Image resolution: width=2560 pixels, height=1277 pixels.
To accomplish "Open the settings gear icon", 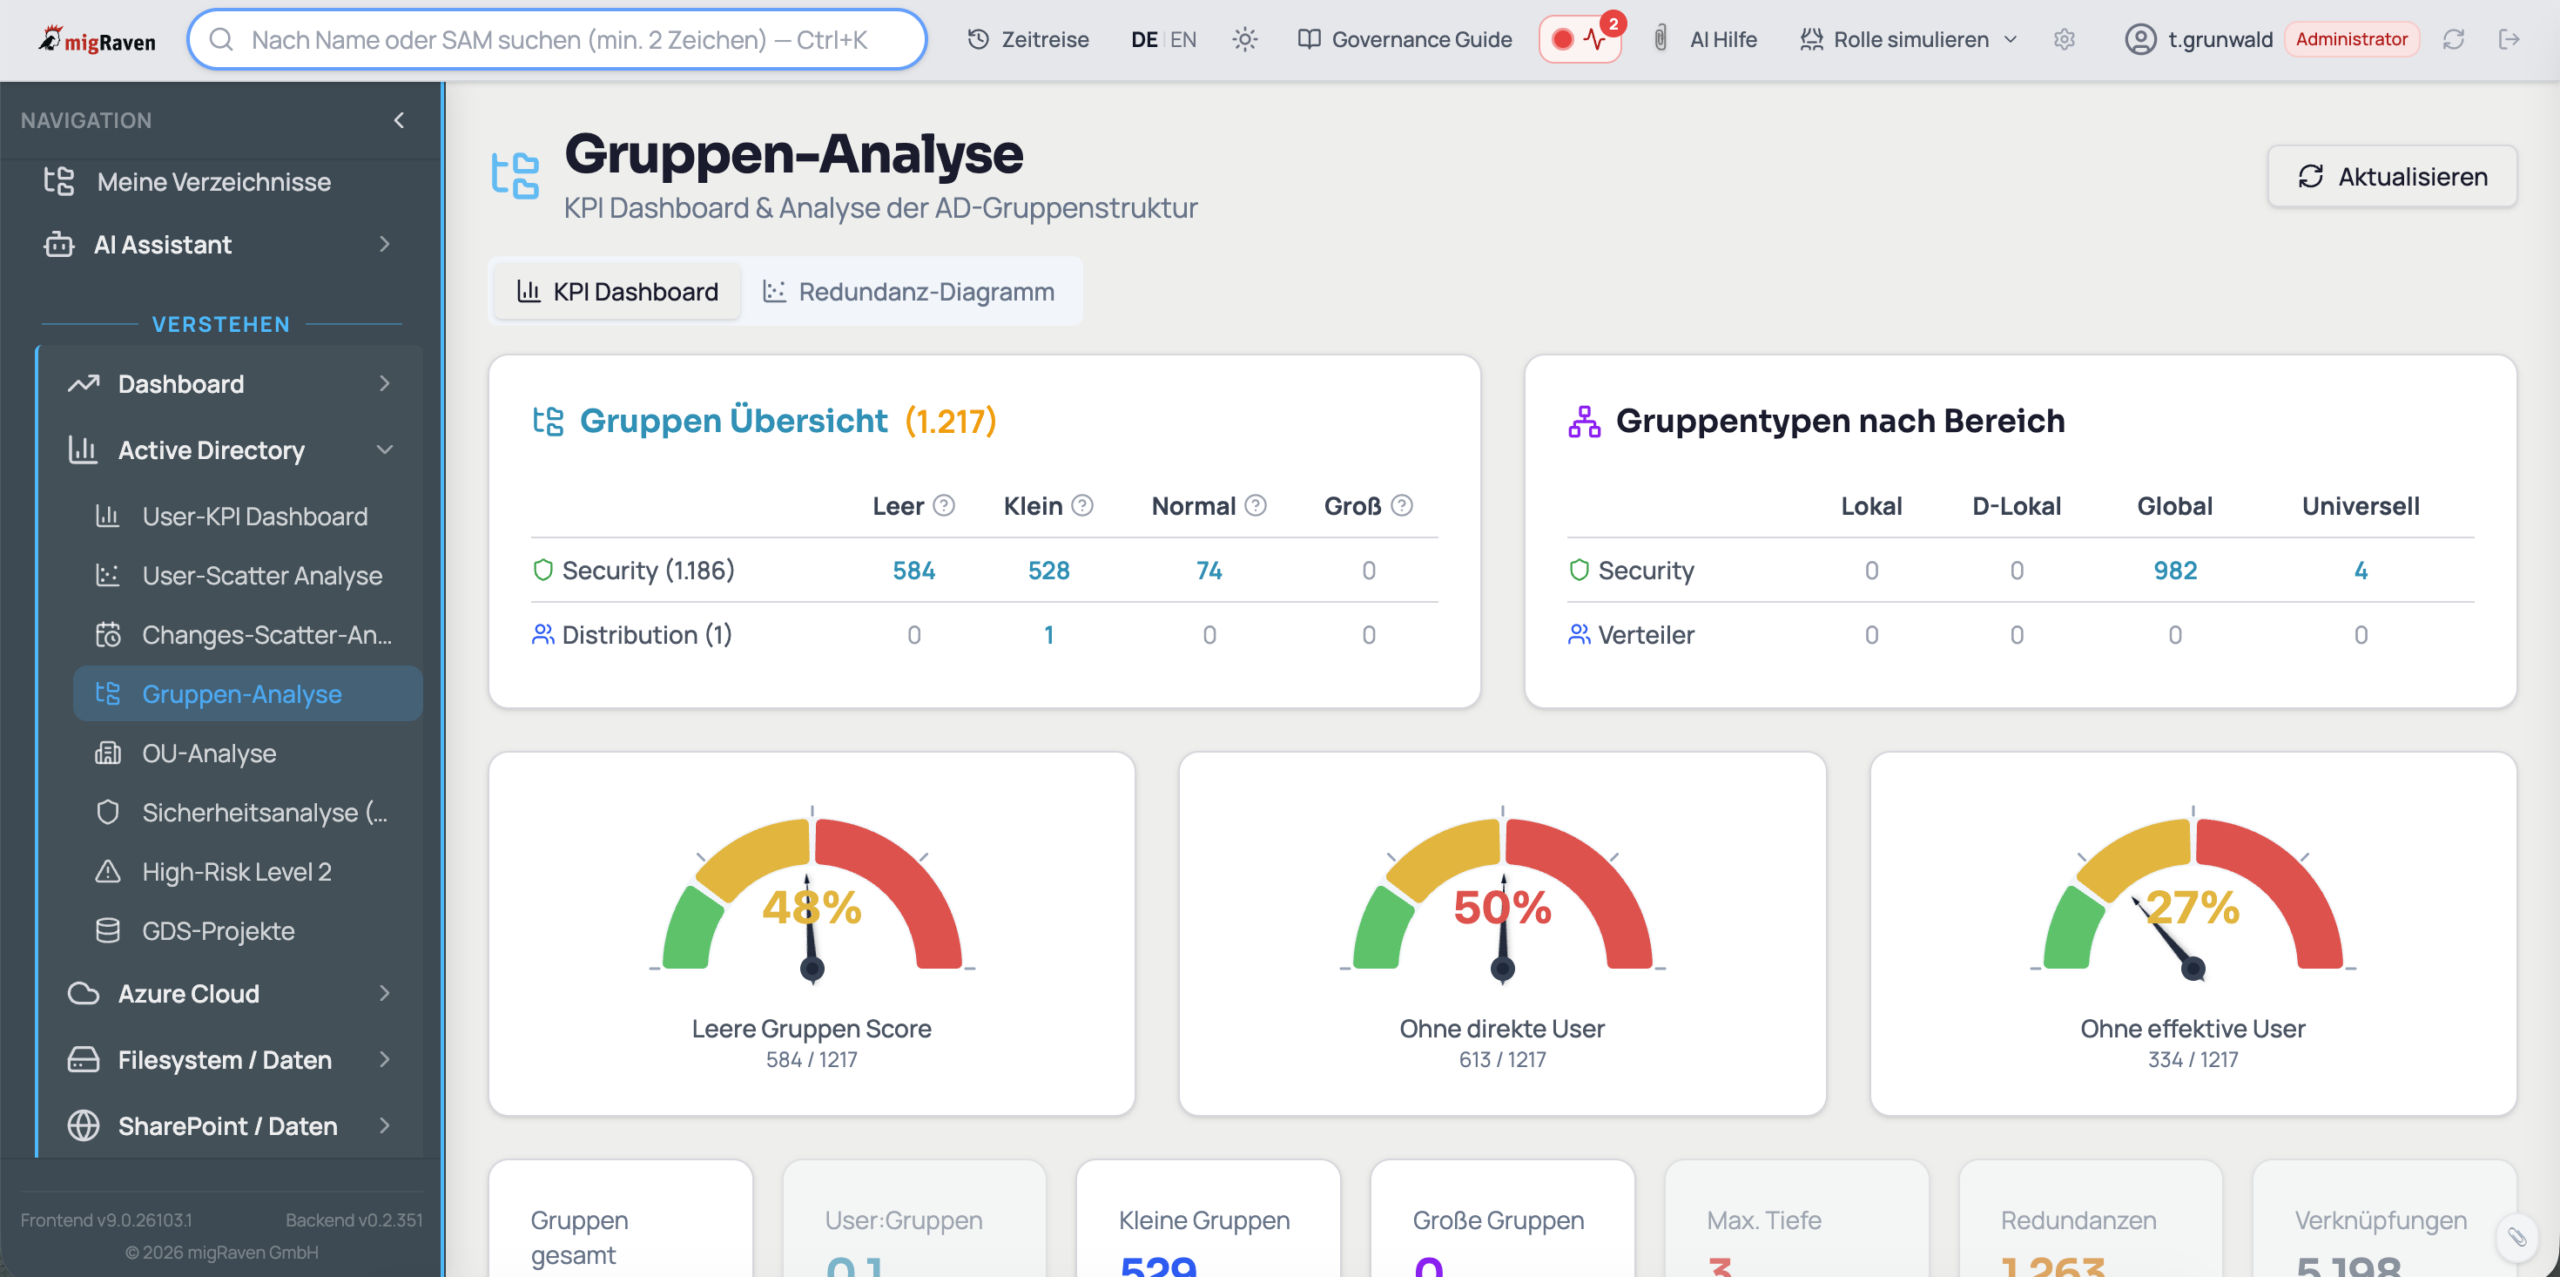I will 2064,39.
